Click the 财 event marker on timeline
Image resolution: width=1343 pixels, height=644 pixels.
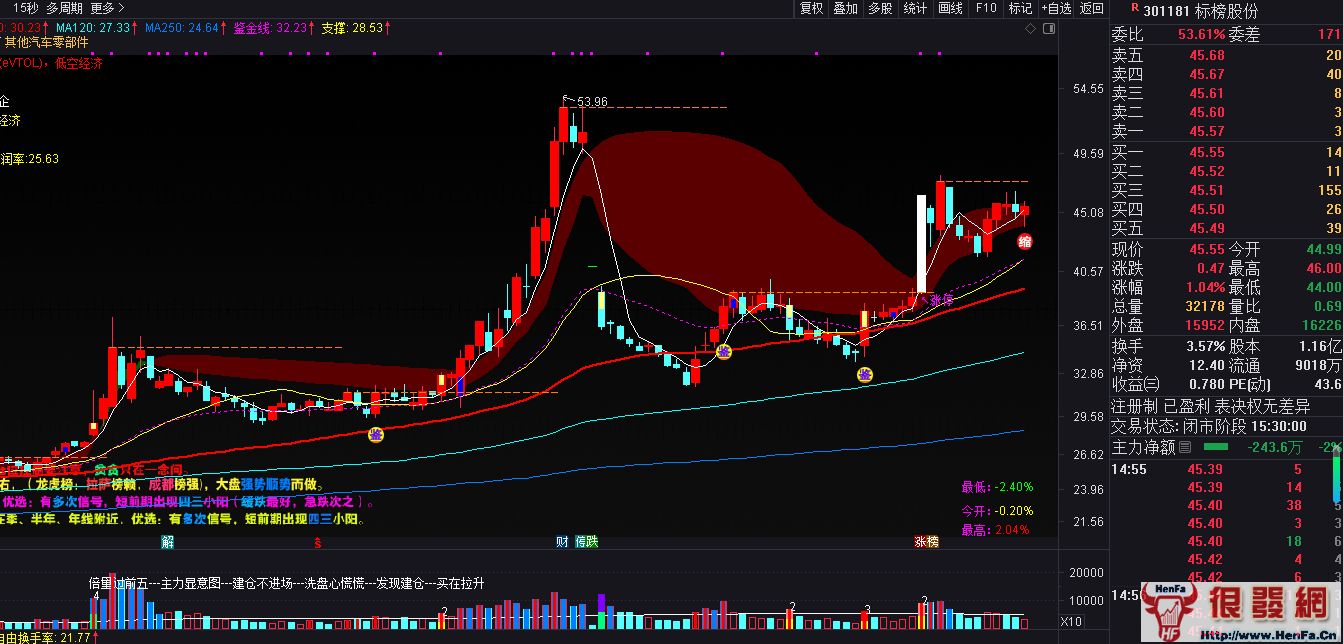(x=563, y=542)
